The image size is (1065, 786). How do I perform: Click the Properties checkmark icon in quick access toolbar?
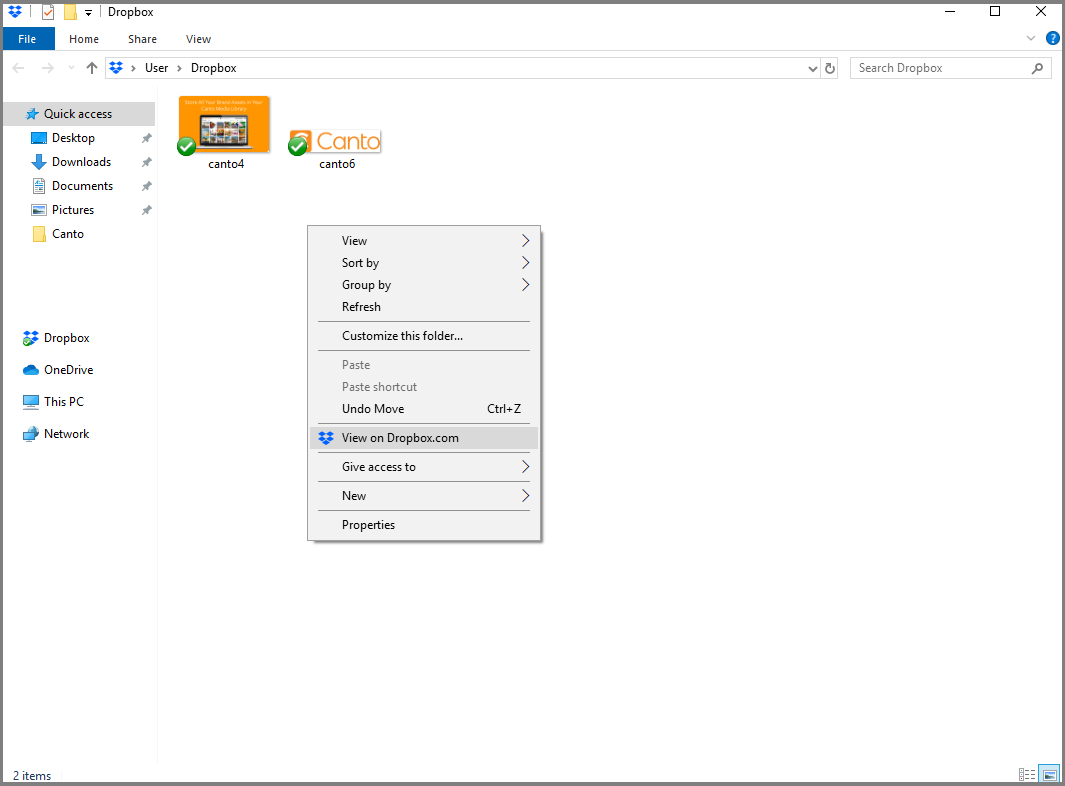(x=48, y=12)
